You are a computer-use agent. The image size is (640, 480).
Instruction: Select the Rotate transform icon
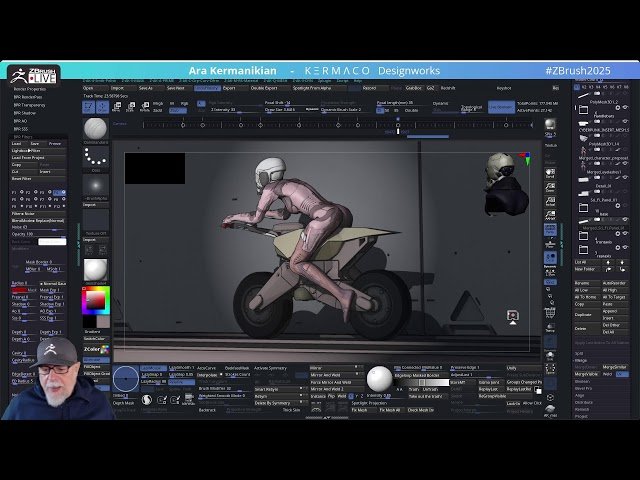[144, 107]
